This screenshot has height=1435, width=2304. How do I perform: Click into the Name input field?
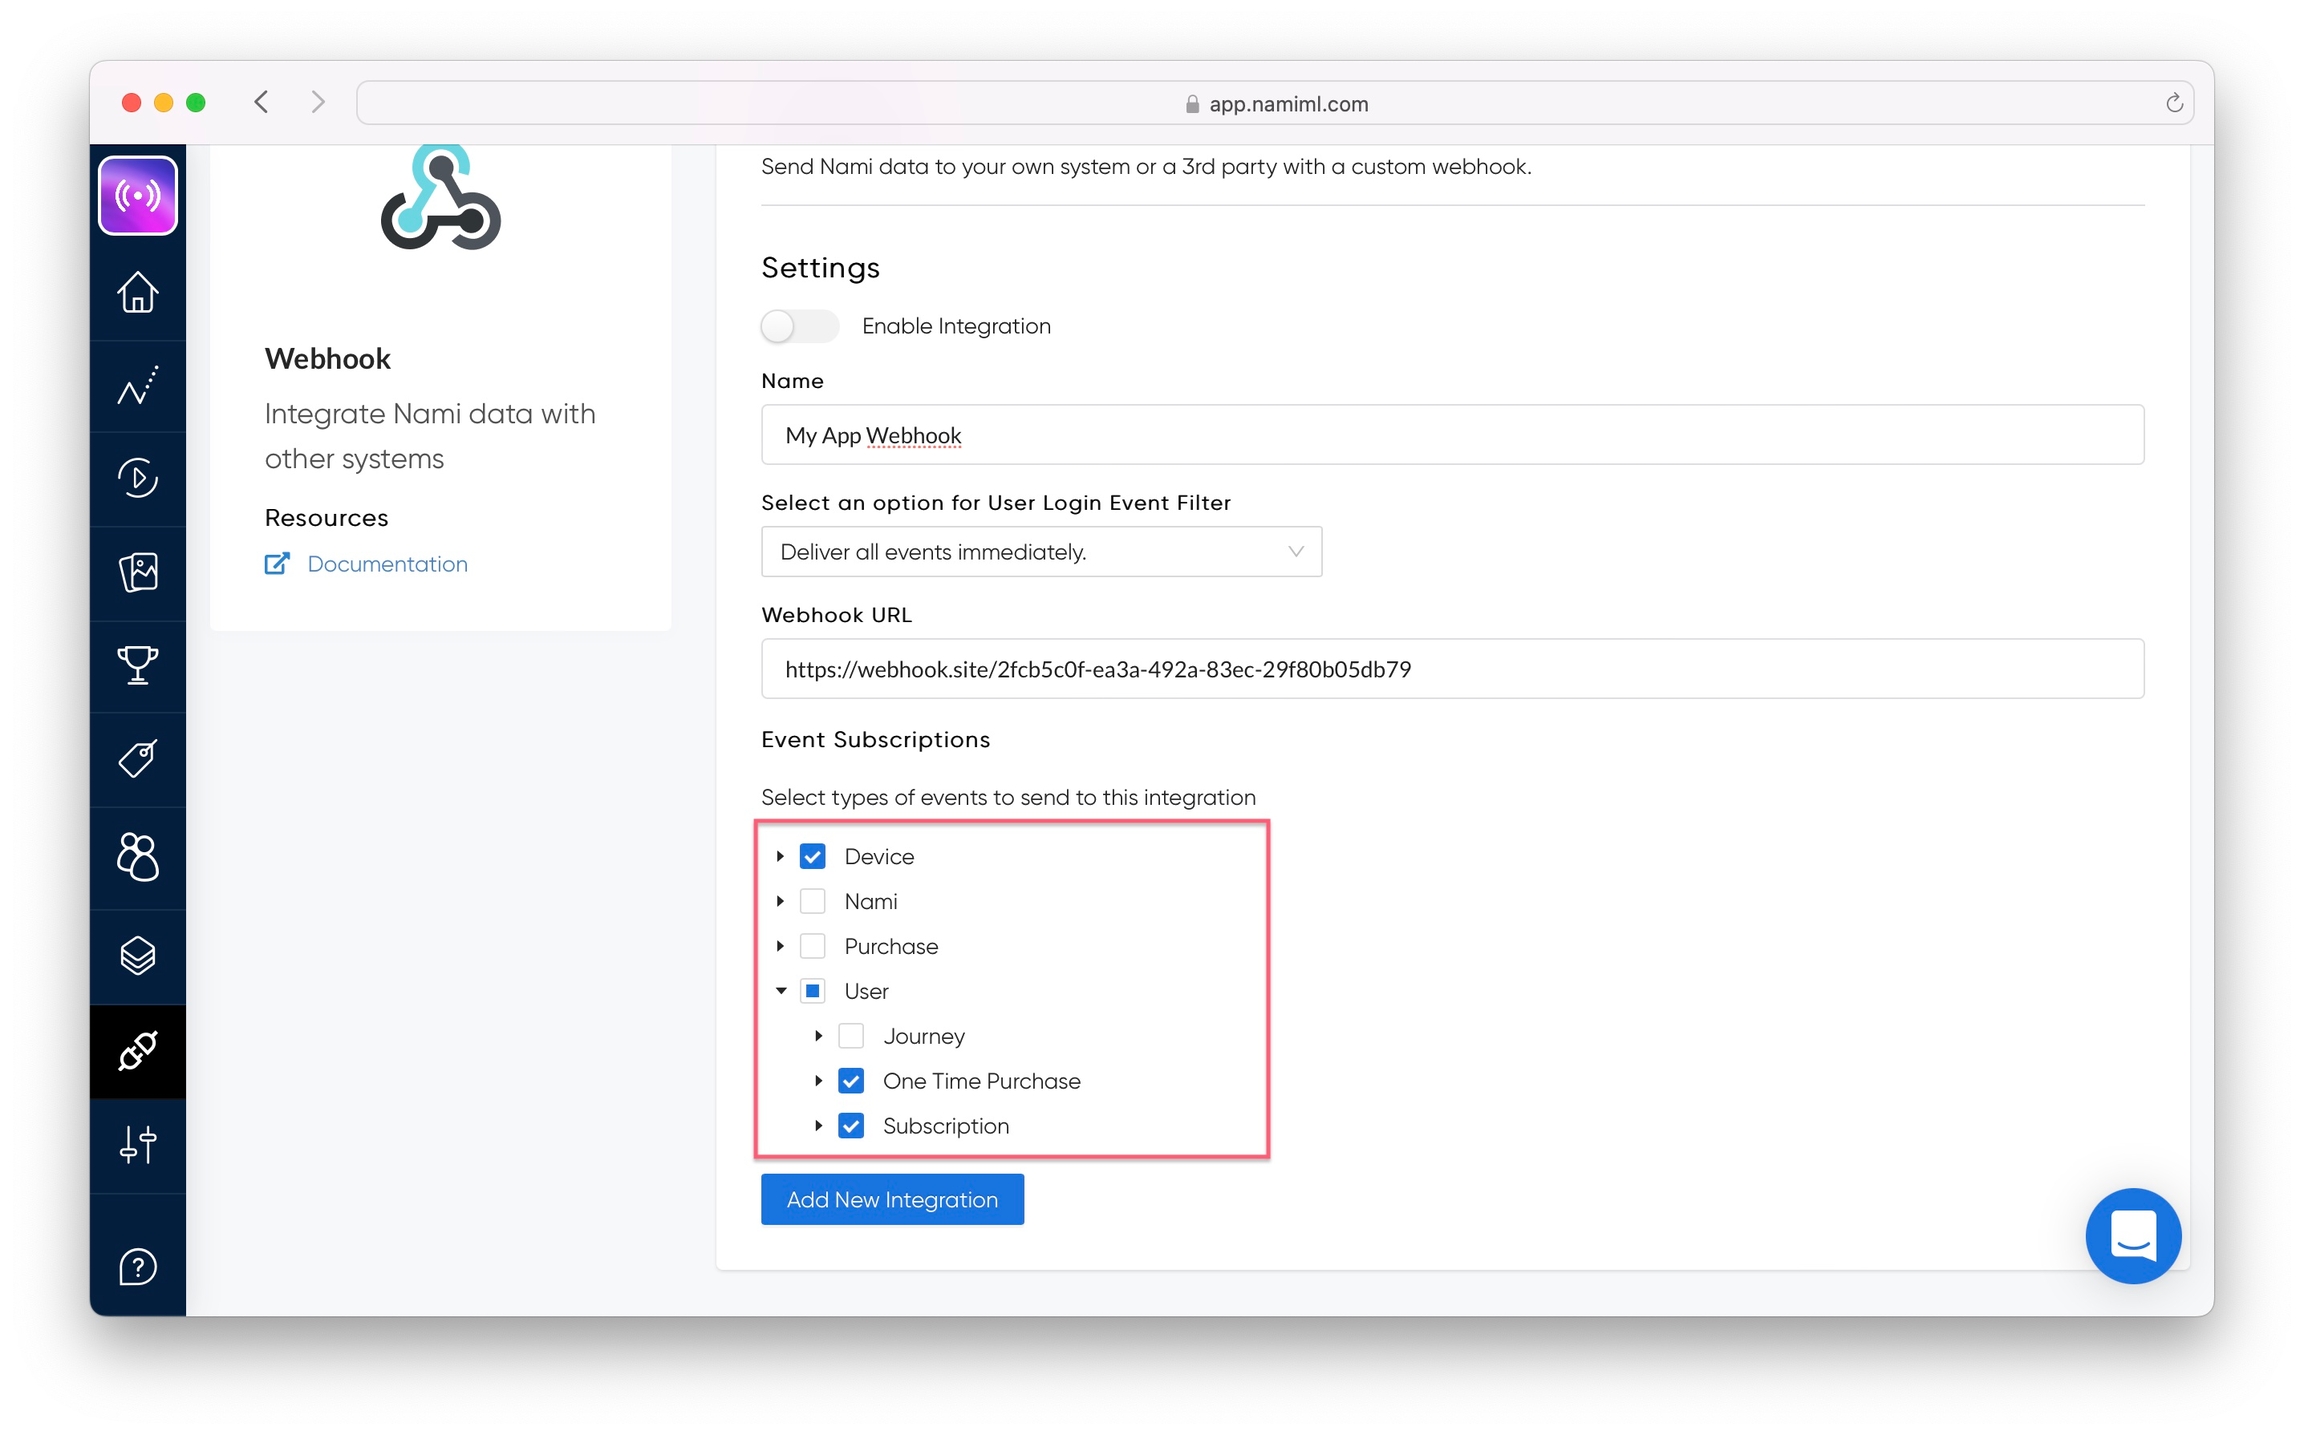(x=1452, y=435)
